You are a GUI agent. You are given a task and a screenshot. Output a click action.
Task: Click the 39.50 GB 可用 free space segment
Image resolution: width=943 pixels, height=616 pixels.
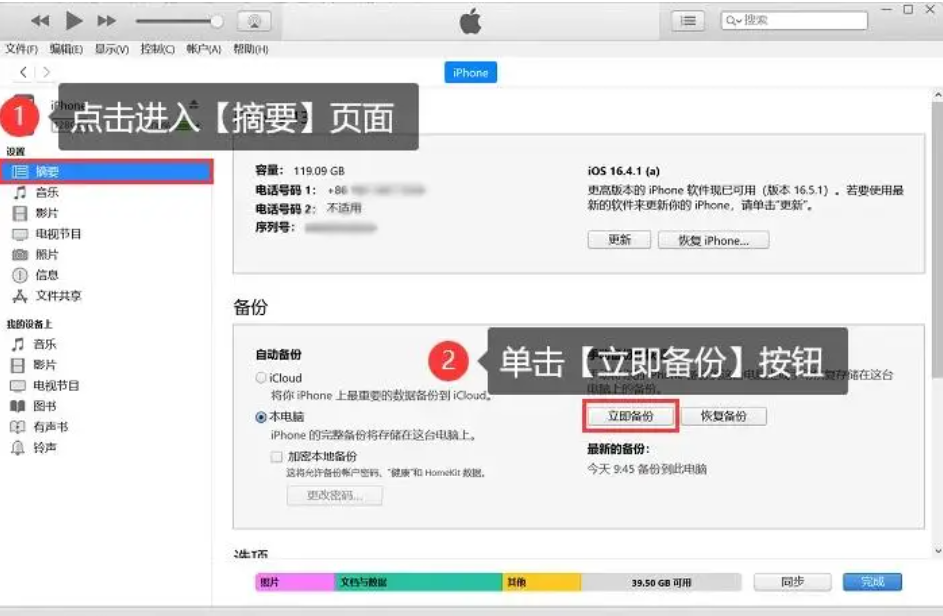(661, 582)
